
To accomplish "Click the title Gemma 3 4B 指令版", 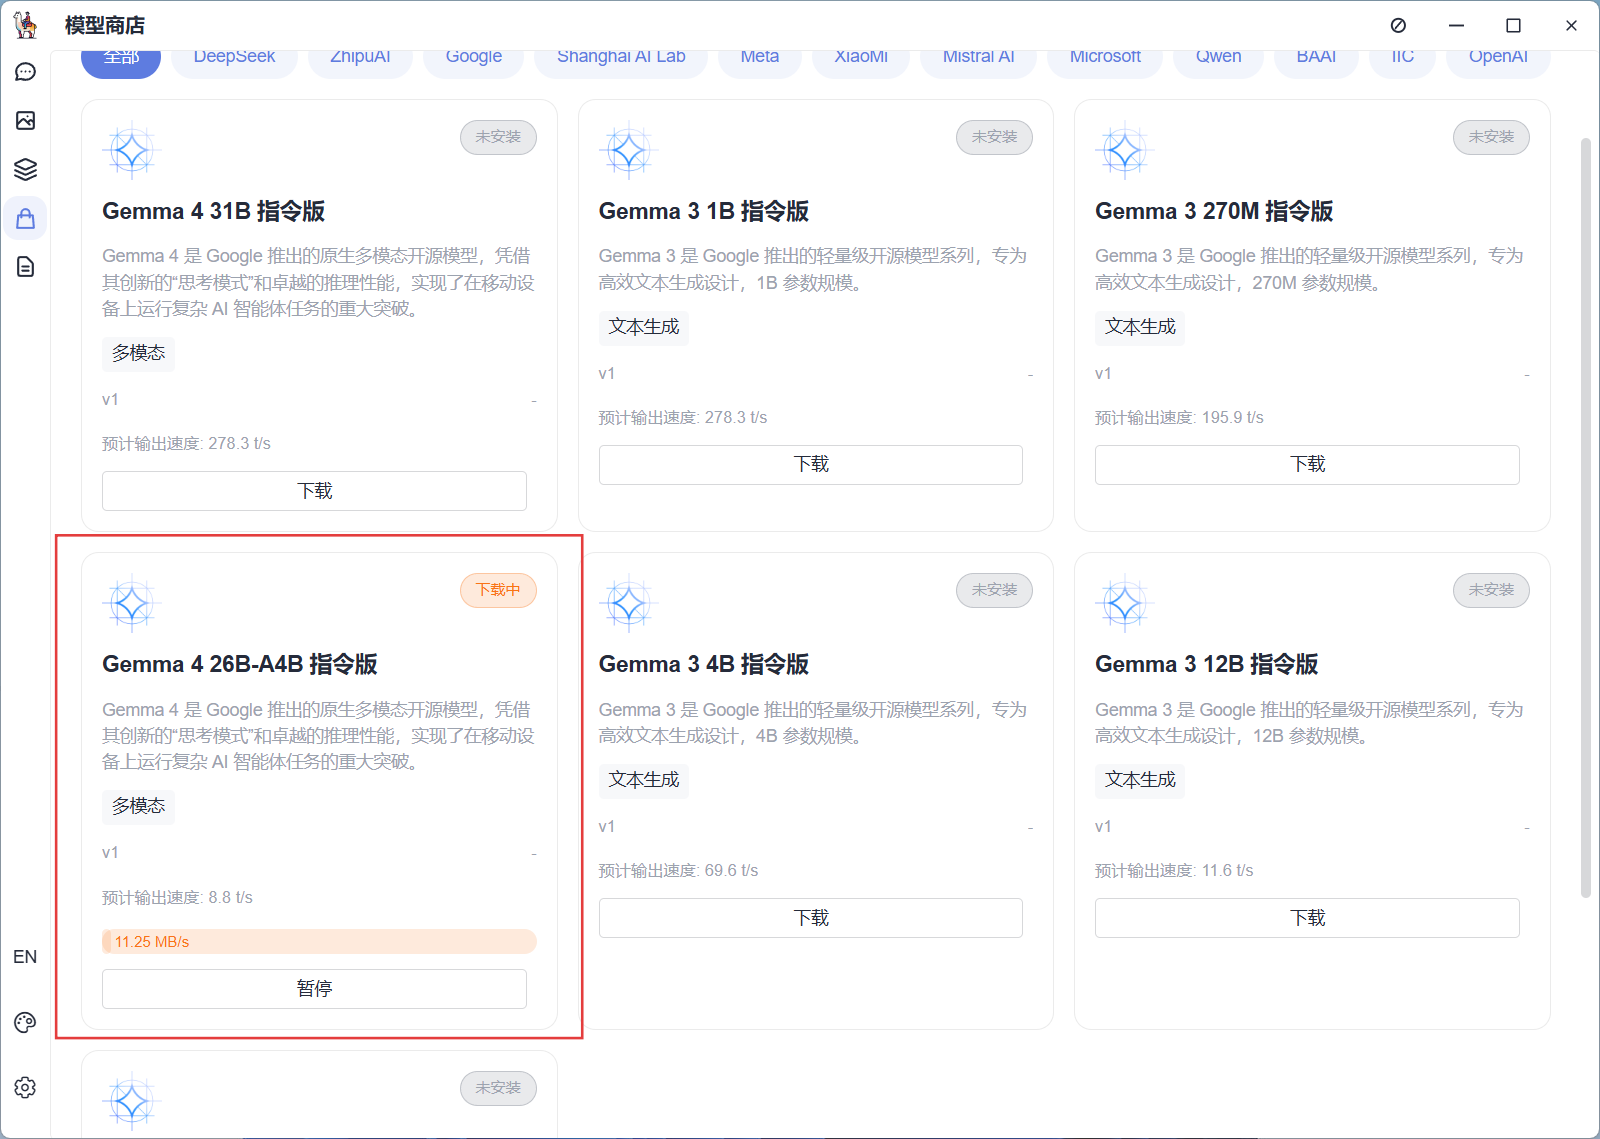I will [x=704, y=664].
